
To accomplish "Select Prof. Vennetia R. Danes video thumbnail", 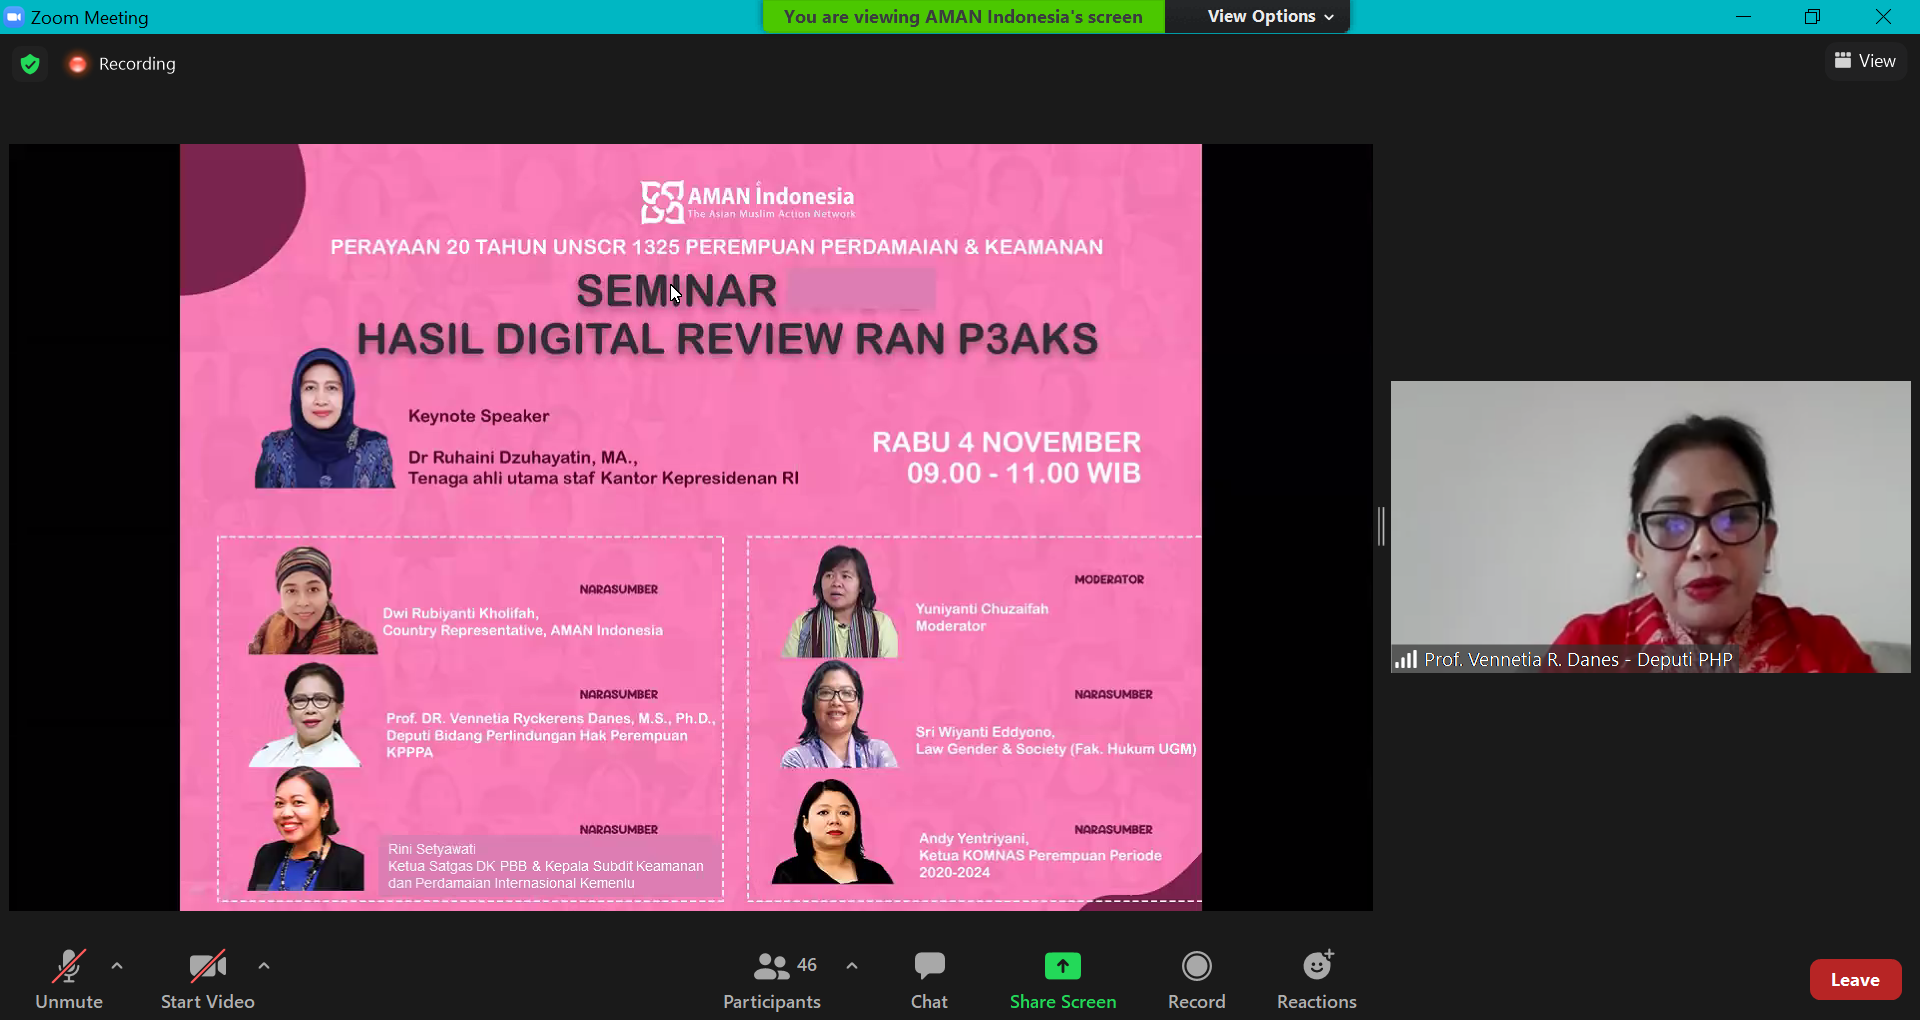I will click(x=1650, y=526).
